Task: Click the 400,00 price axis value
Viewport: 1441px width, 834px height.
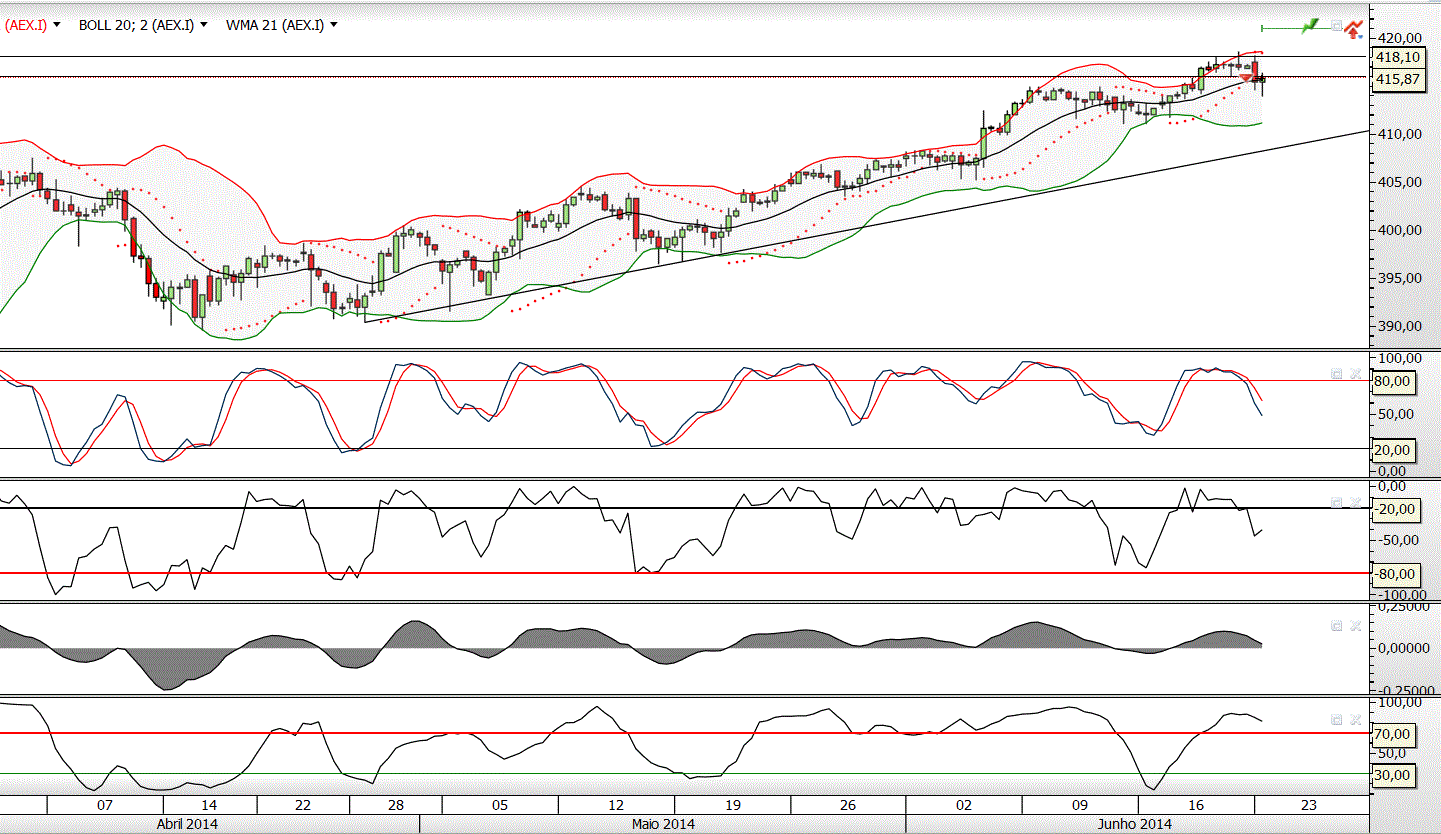Action: coord(1399,230)
